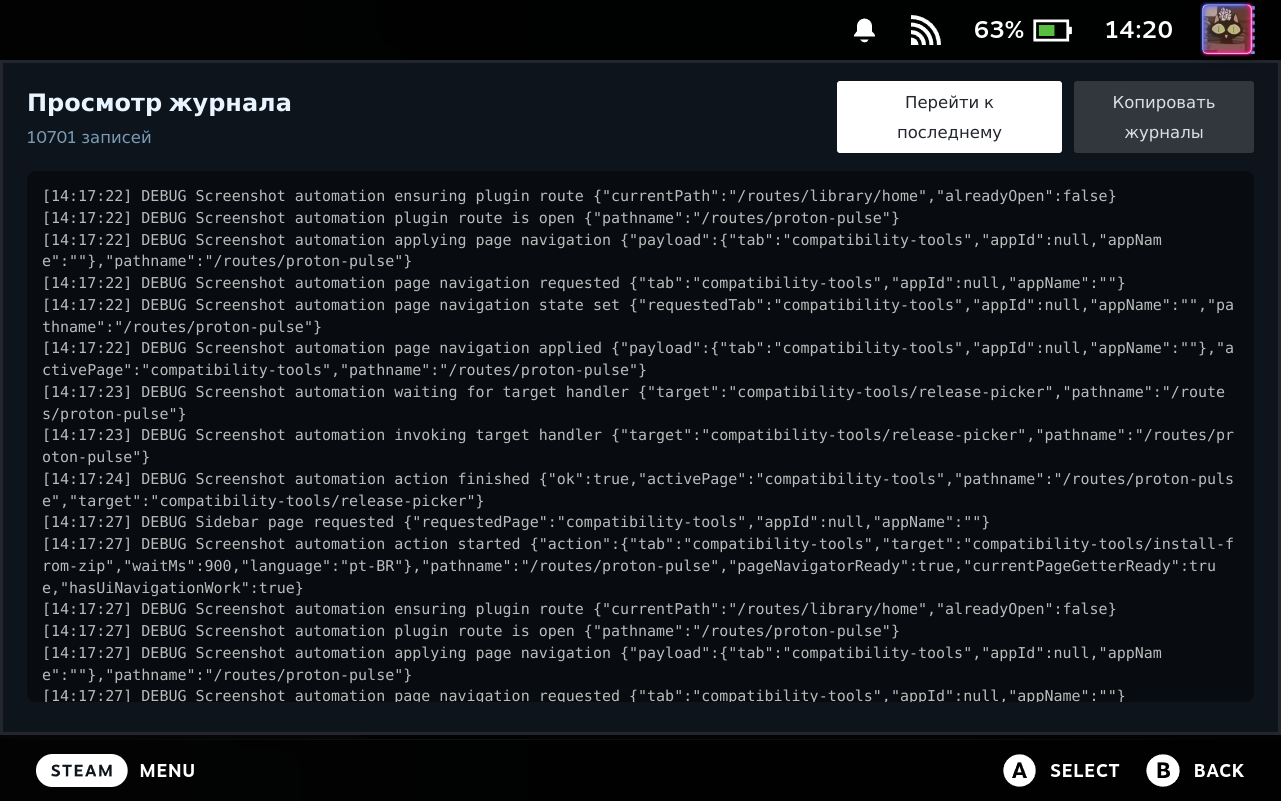Click log line "invoking target handler"
Image resolution: width=1281 pixels, height=801 pixels.
point(638,446)
